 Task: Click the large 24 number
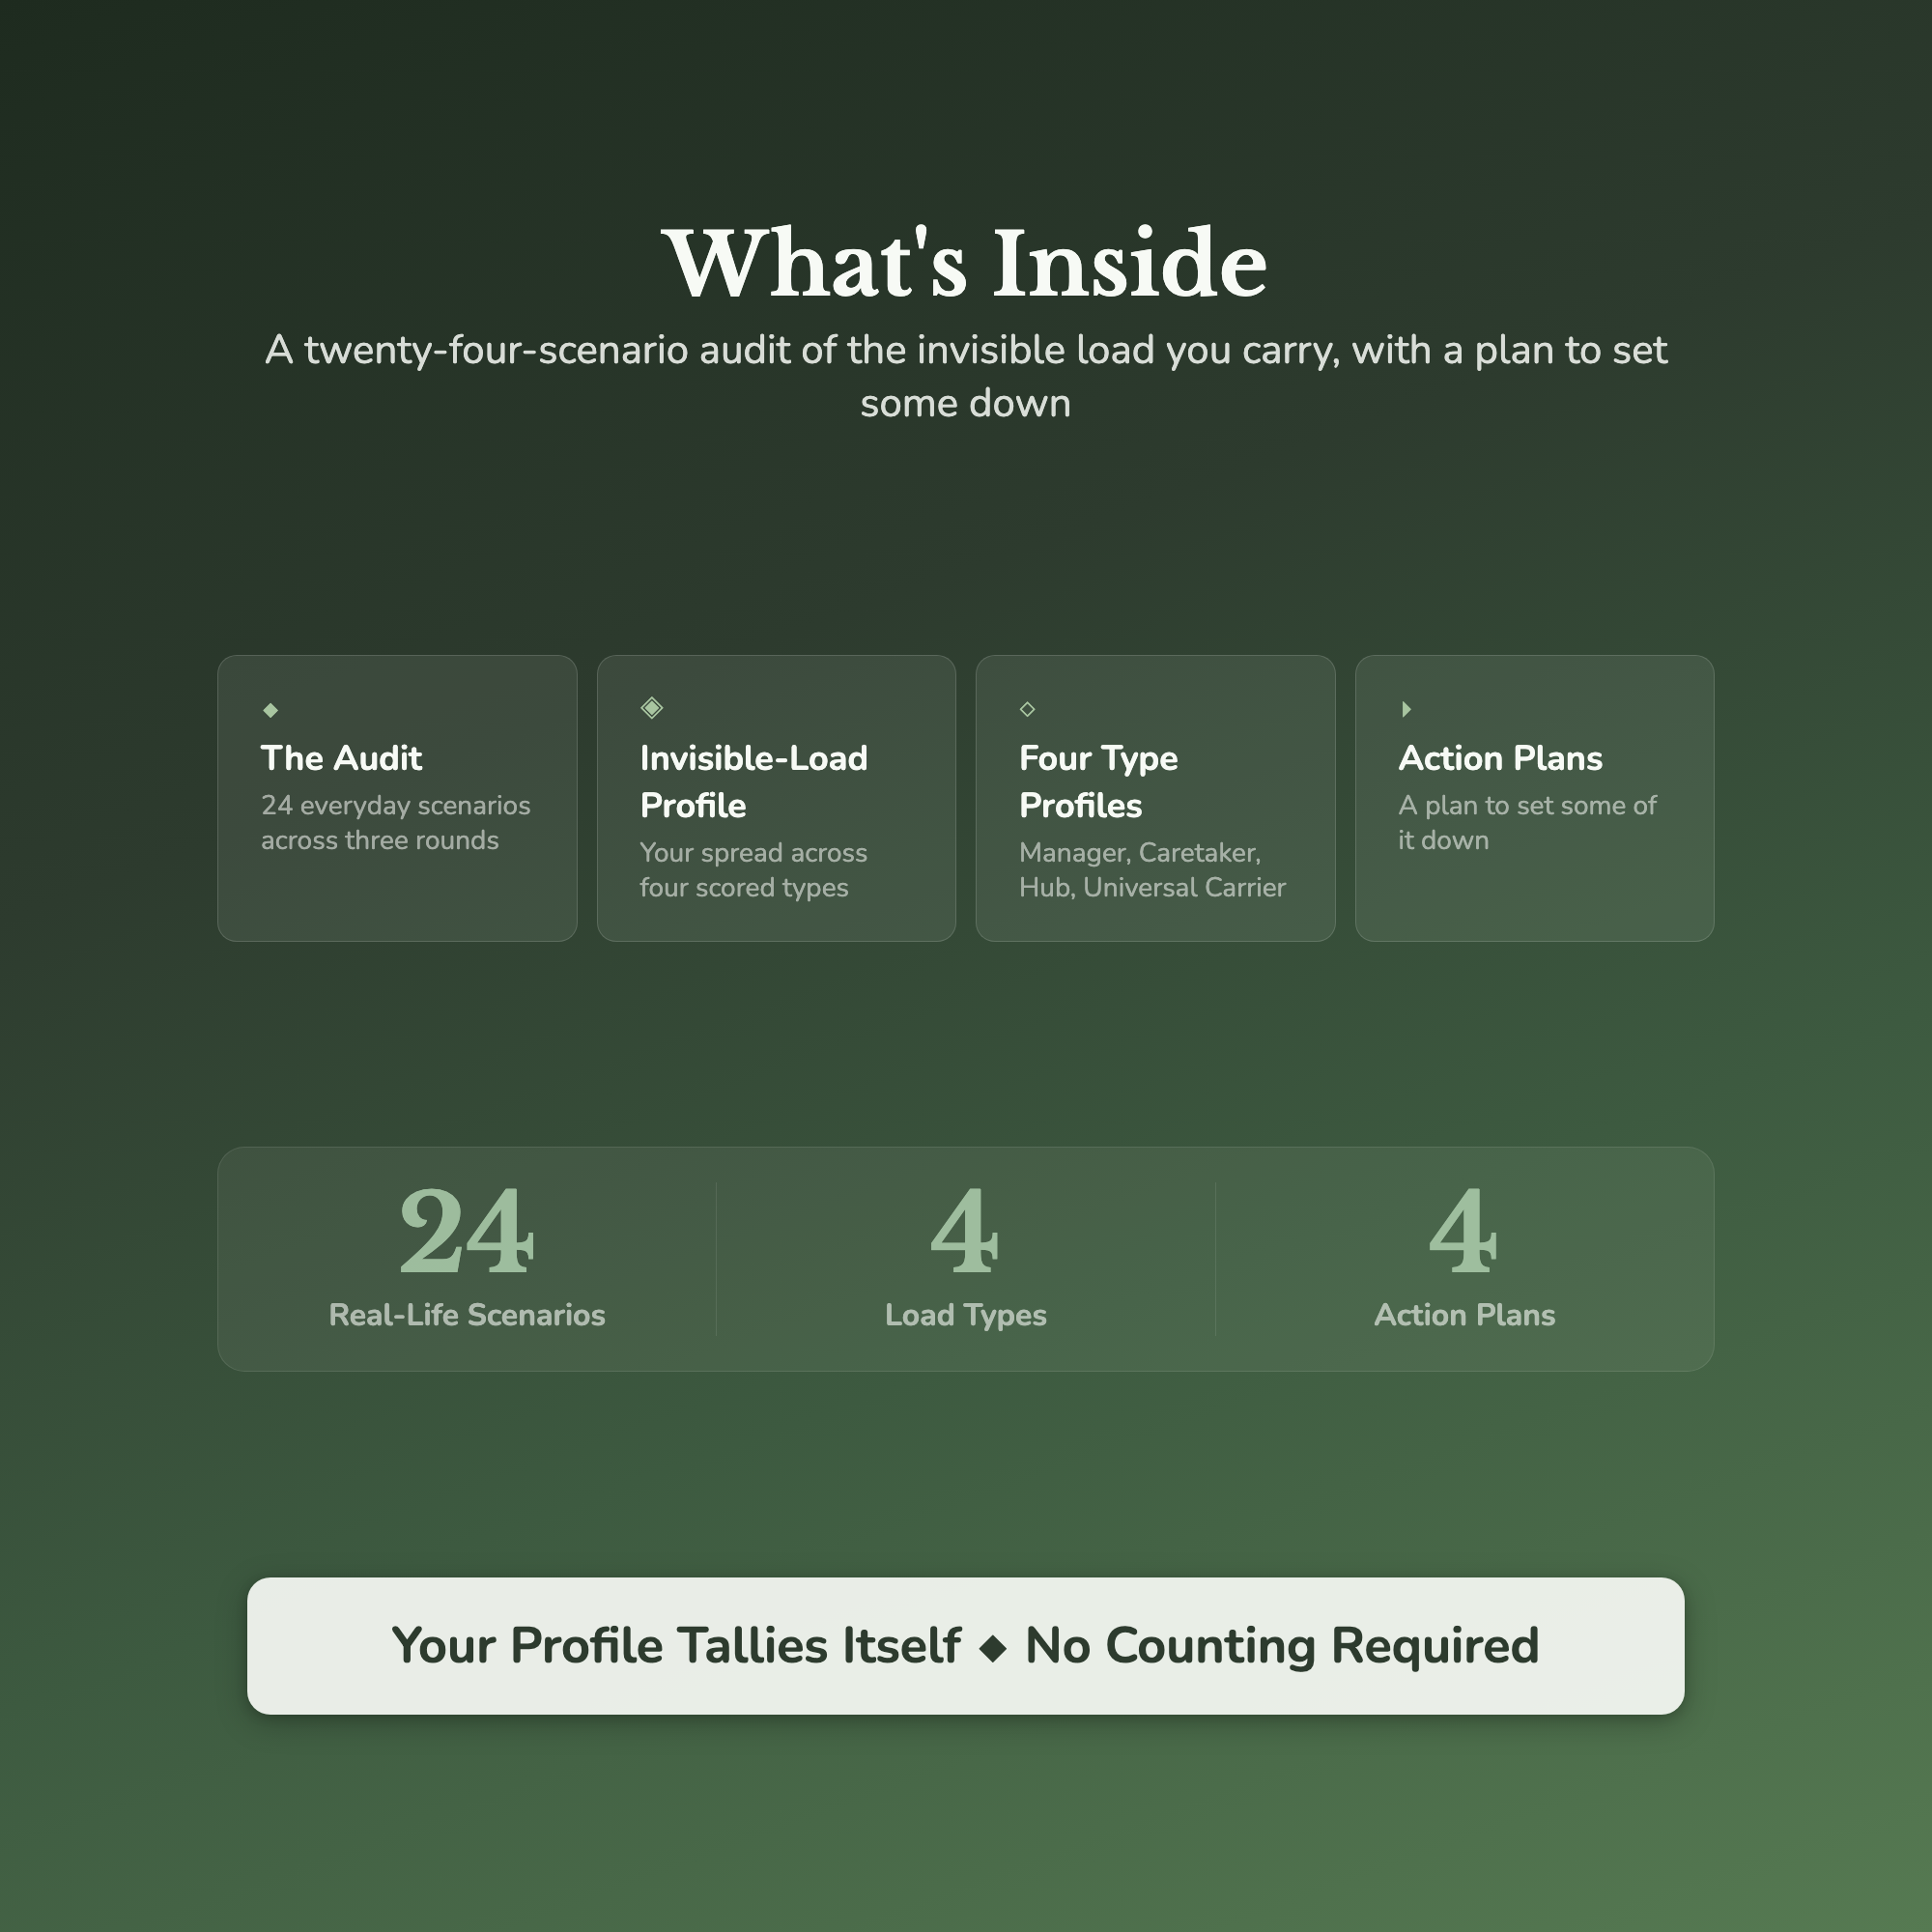[467, 1230]
